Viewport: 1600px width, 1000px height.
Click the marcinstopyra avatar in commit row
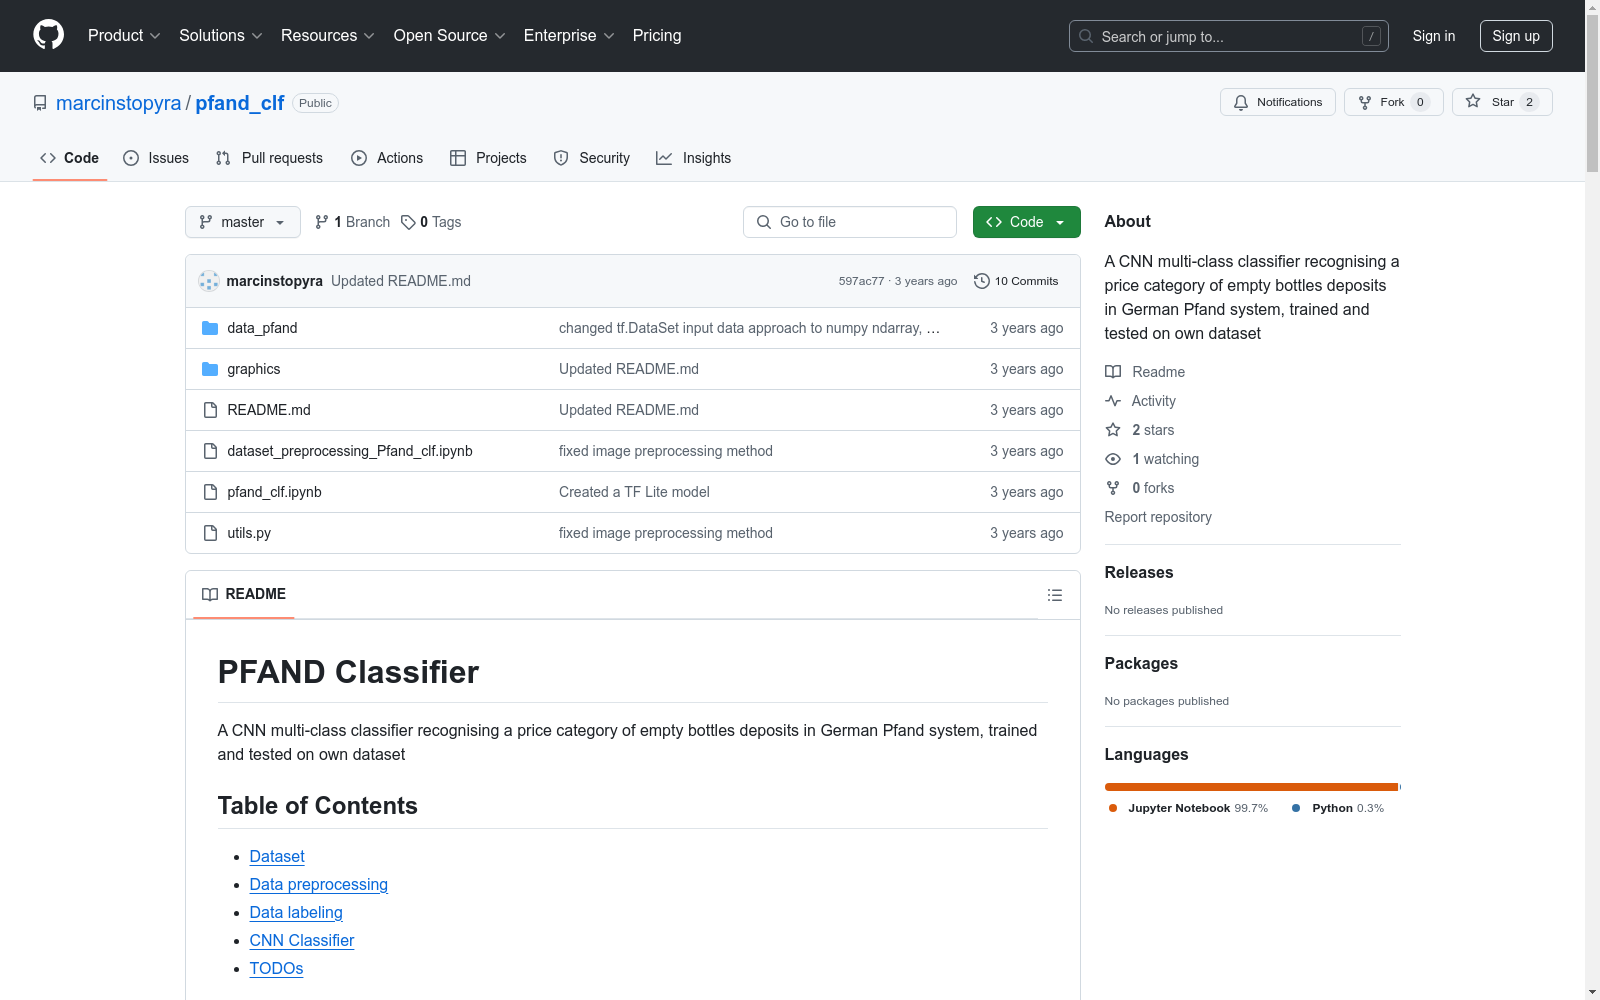click(209, 281)
